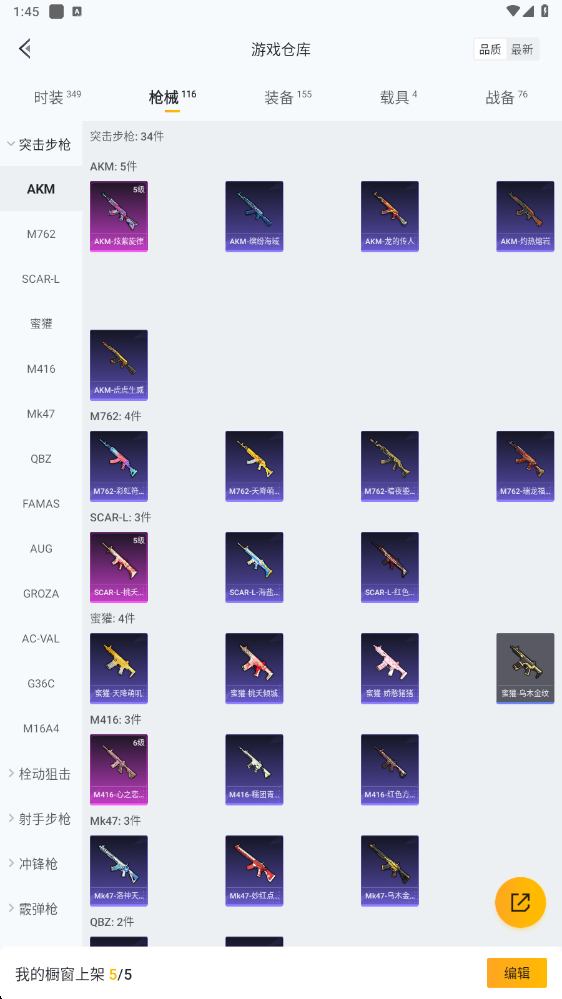562x999 pixels.
Task: Open the AKM-缤纷海域 weapon skin
Action: click(x=254, y=216)
